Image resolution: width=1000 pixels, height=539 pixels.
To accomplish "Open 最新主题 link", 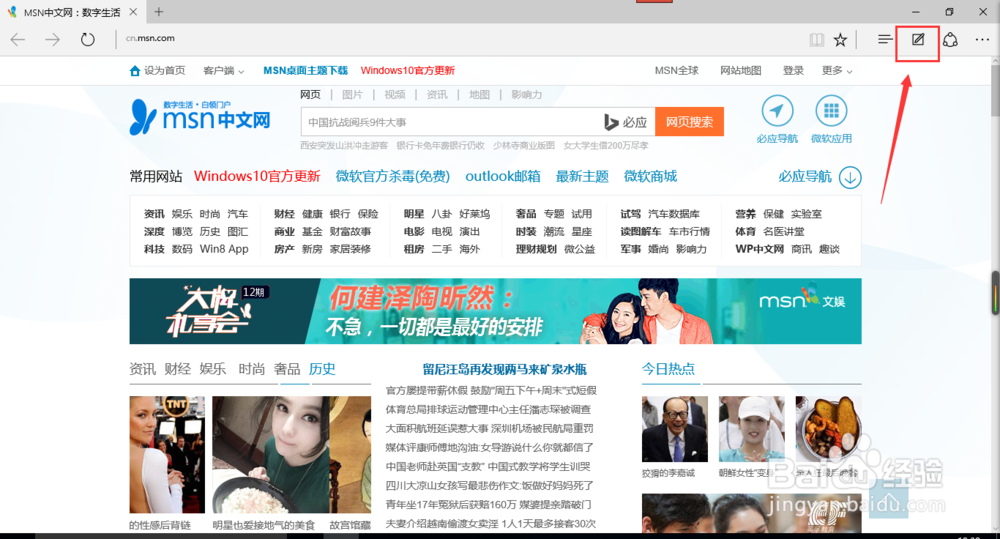I will [582, 177].
